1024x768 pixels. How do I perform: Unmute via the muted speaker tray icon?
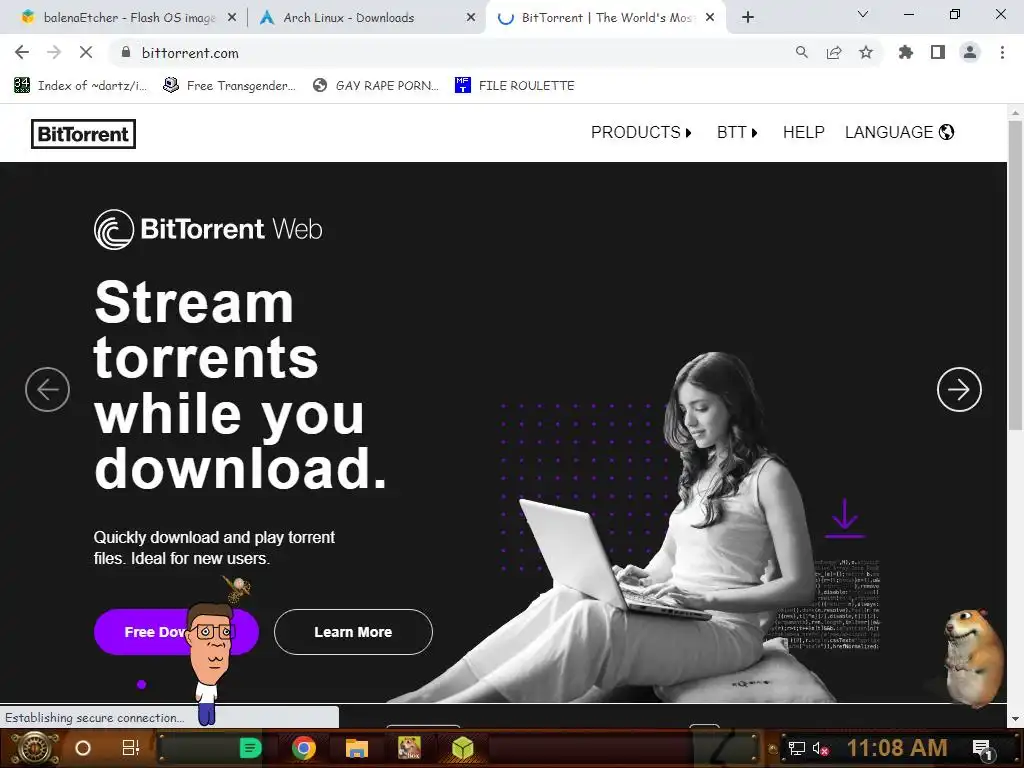click(820, 748)
